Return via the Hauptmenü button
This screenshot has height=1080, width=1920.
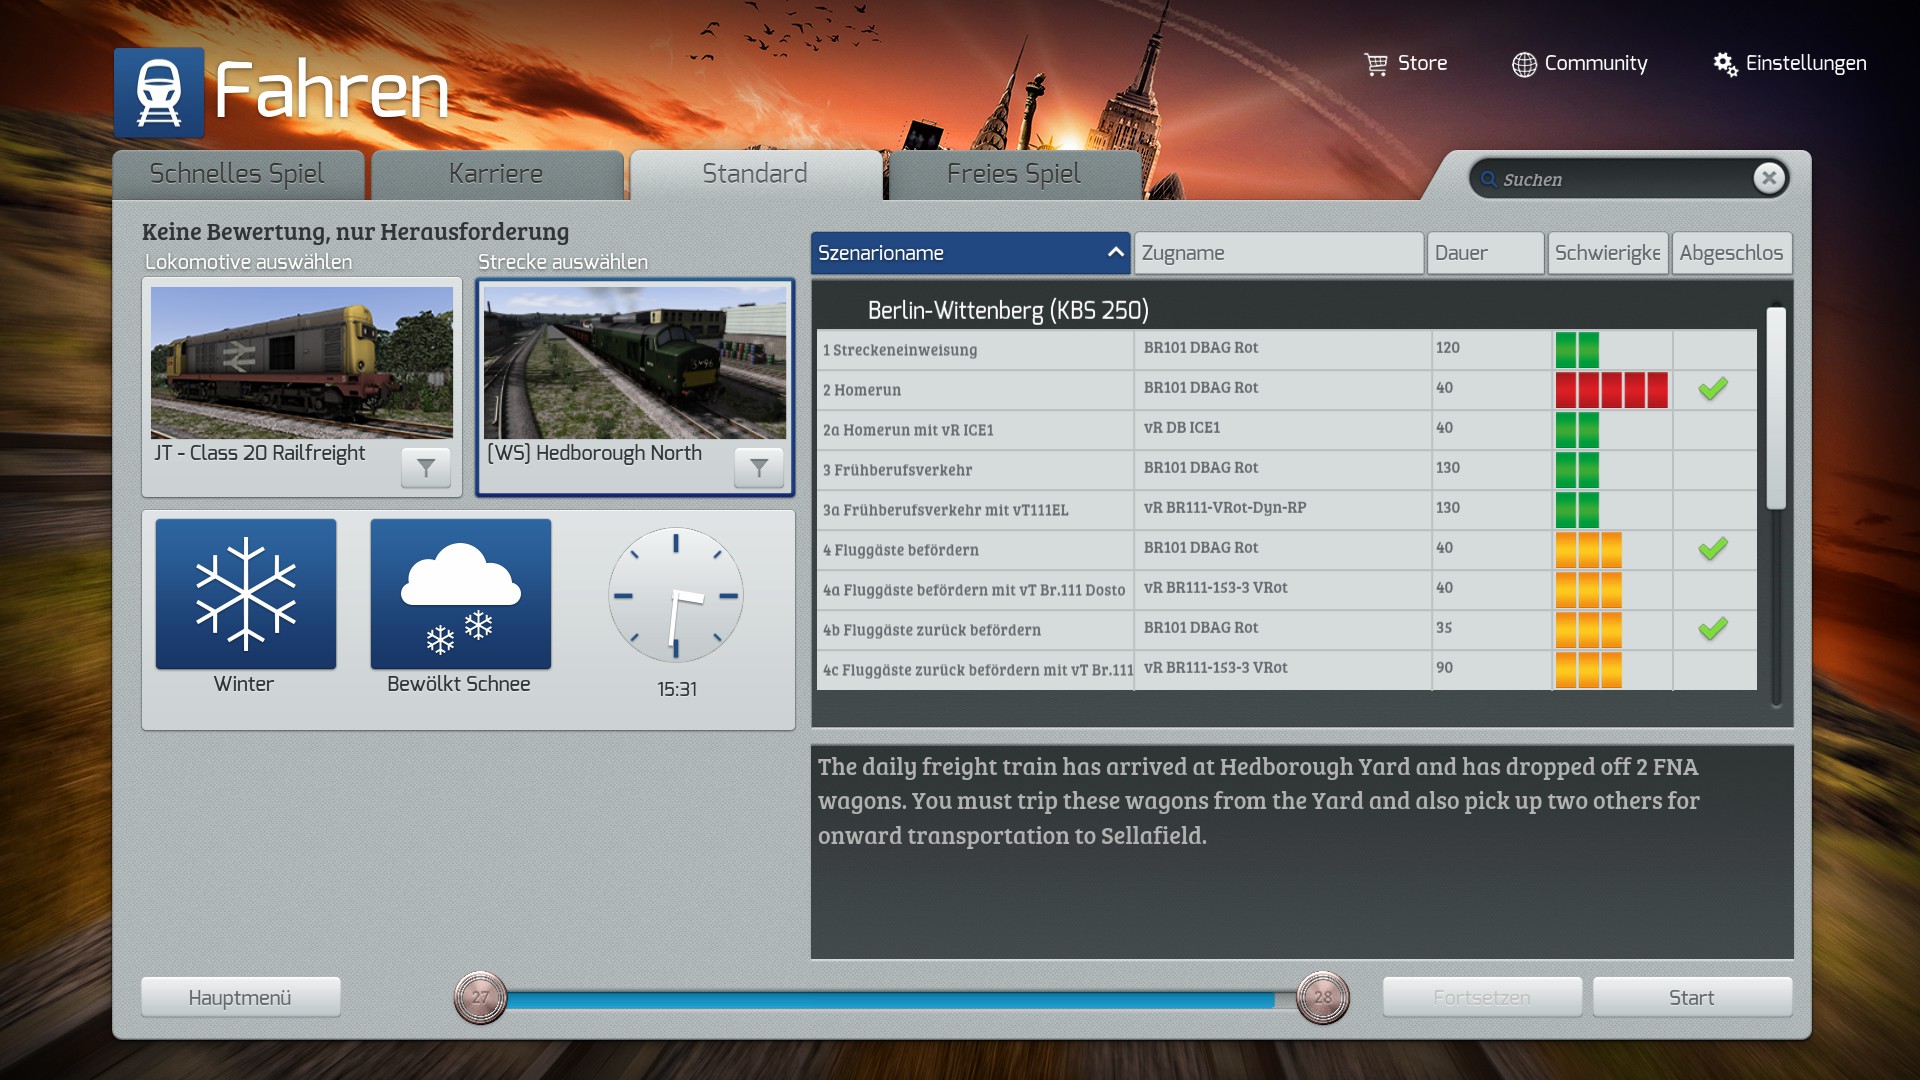tap(240, 997)
